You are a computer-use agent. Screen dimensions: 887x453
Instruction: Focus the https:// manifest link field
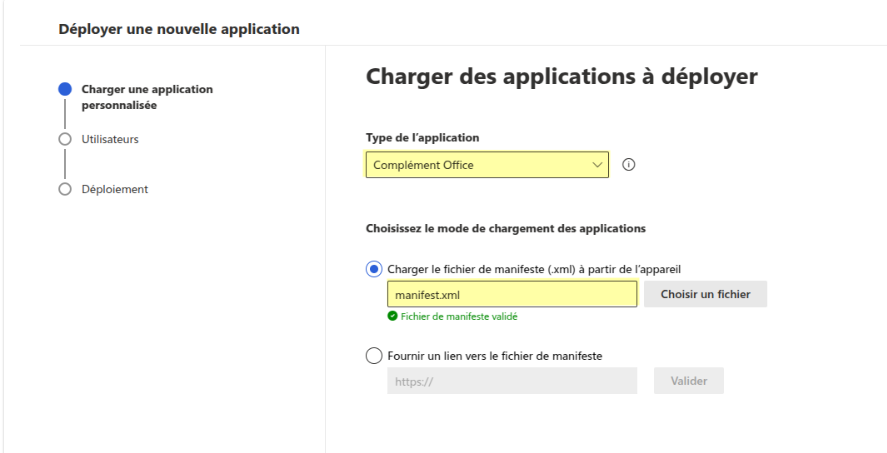pyautogui.click(x=511, y=381)
